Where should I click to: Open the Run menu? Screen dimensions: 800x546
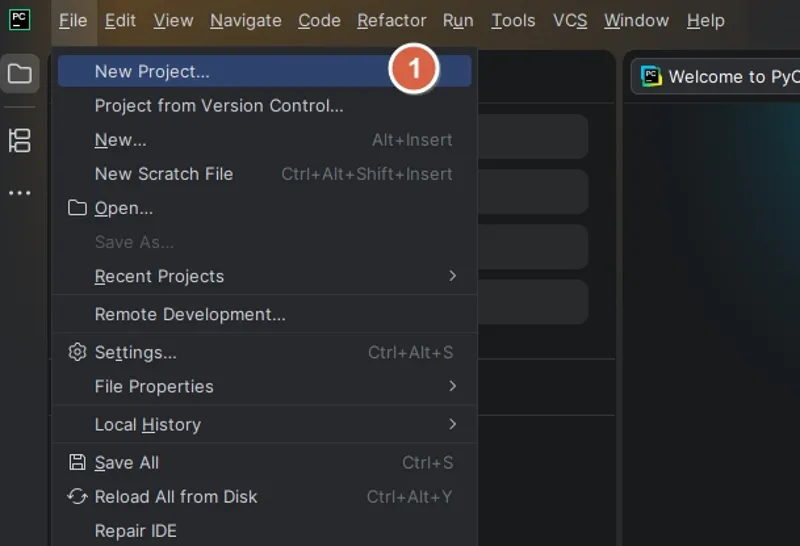458,20
